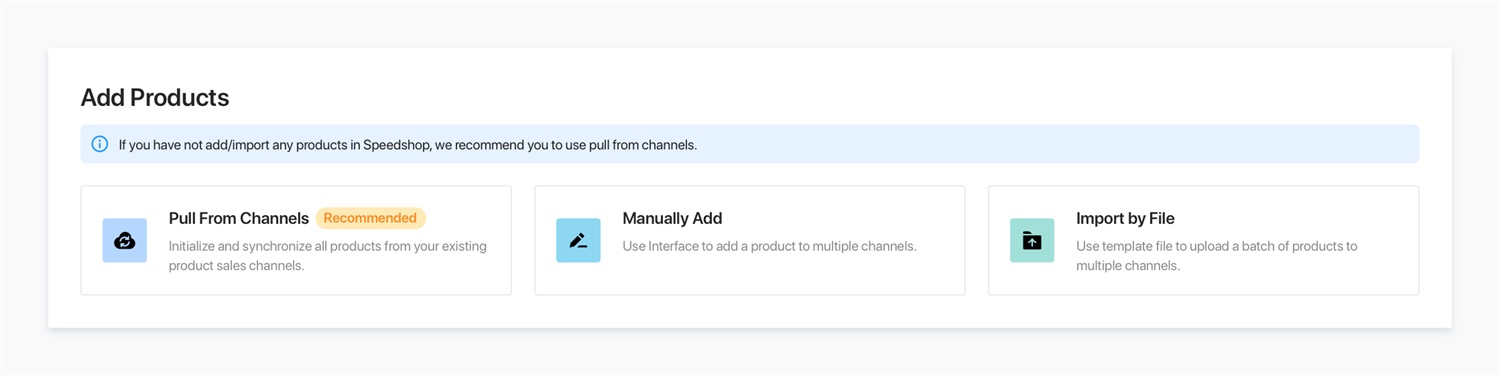Click the 'Use template file to upload' description
This screenshot has height=376, width=1500.
1217,256
